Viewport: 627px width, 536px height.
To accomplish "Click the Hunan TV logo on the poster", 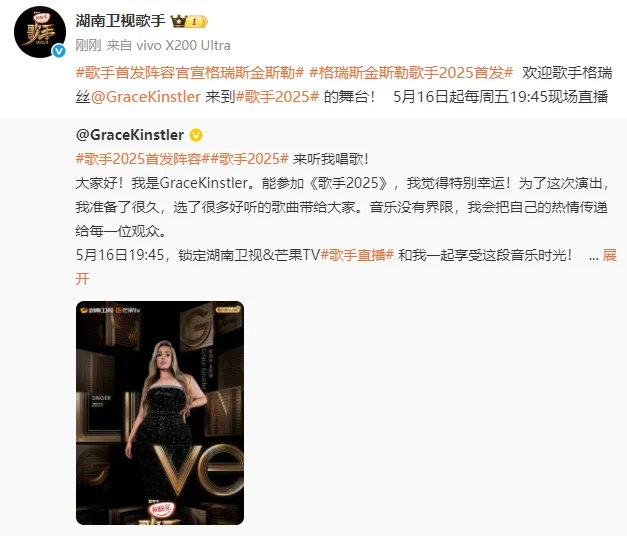I will tap(96, 310).
